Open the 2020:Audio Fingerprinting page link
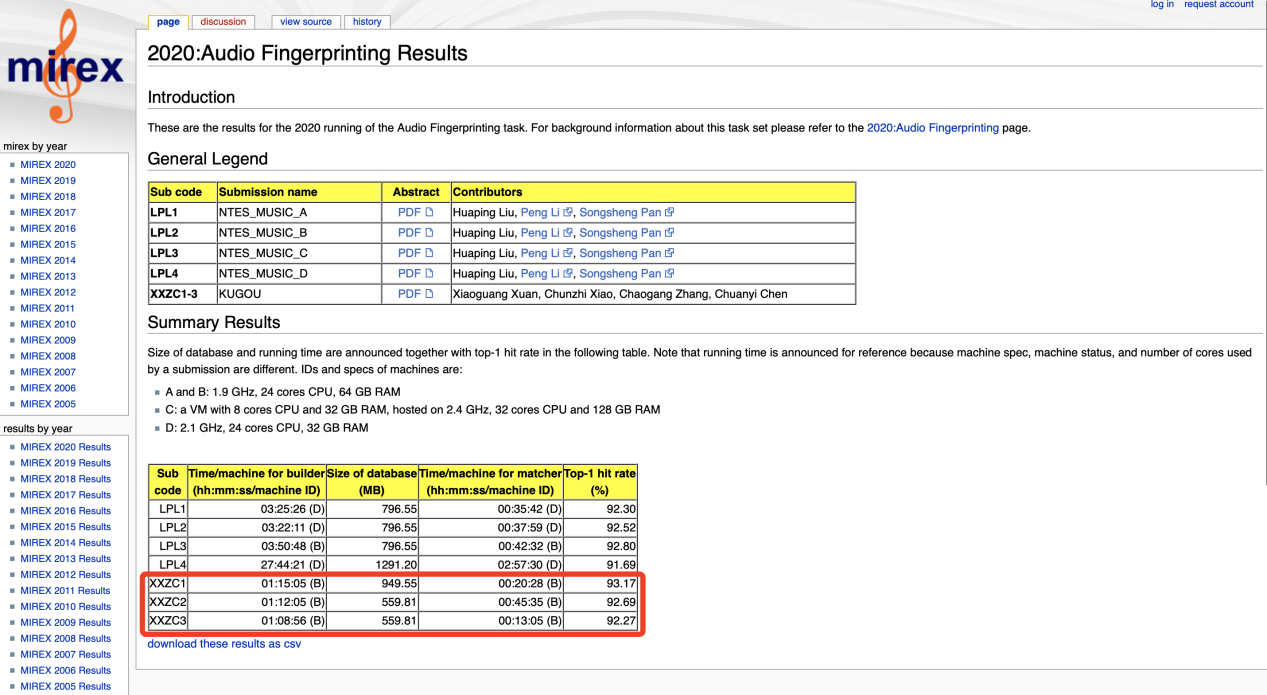Screen dimensions: 1267x695 coord(932,128)
